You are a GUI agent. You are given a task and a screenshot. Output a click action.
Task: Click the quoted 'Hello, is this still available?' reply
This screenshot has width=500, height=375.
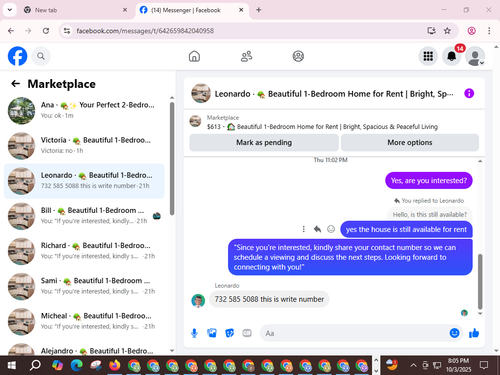tap(430, 214)
